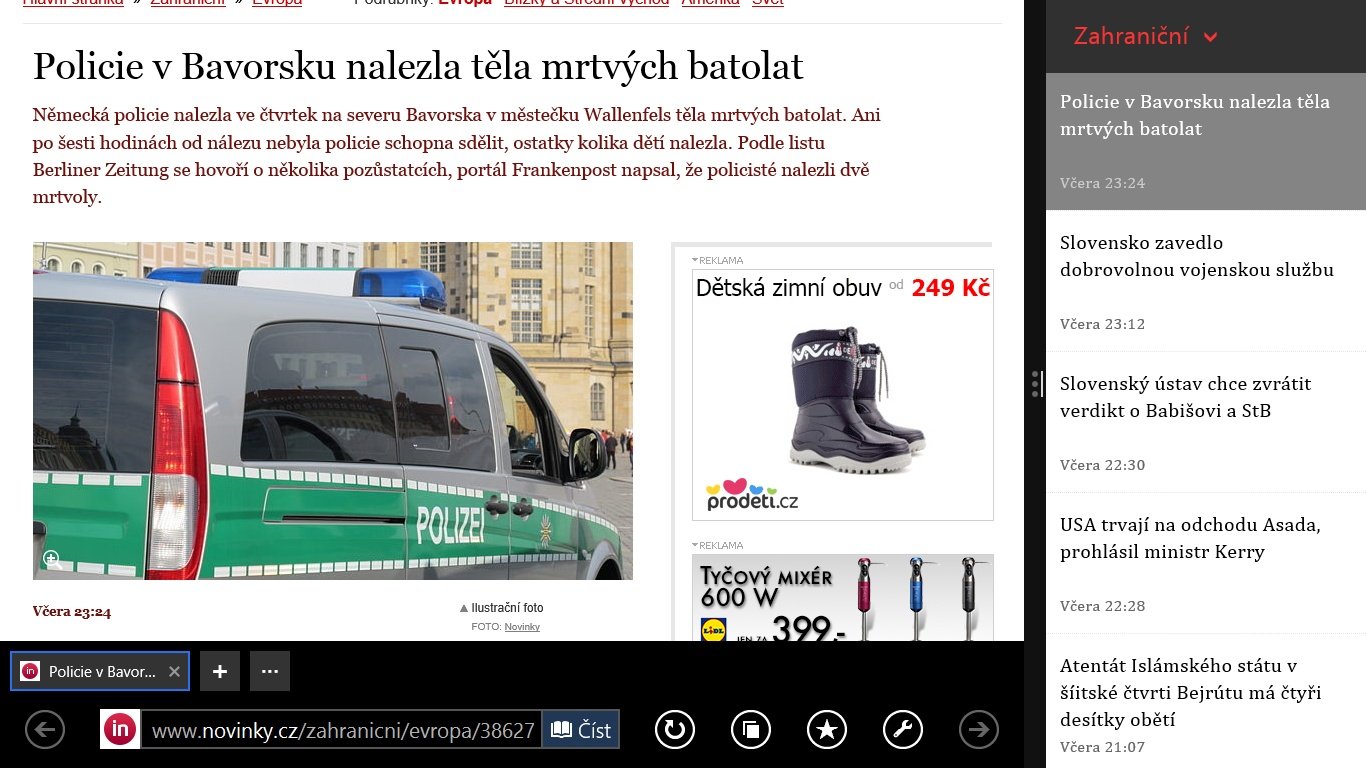Screen dimensions: 1366x768
Task: Go back with the browser back arrow
Action: pyautogui.click(x=44, y=730)
